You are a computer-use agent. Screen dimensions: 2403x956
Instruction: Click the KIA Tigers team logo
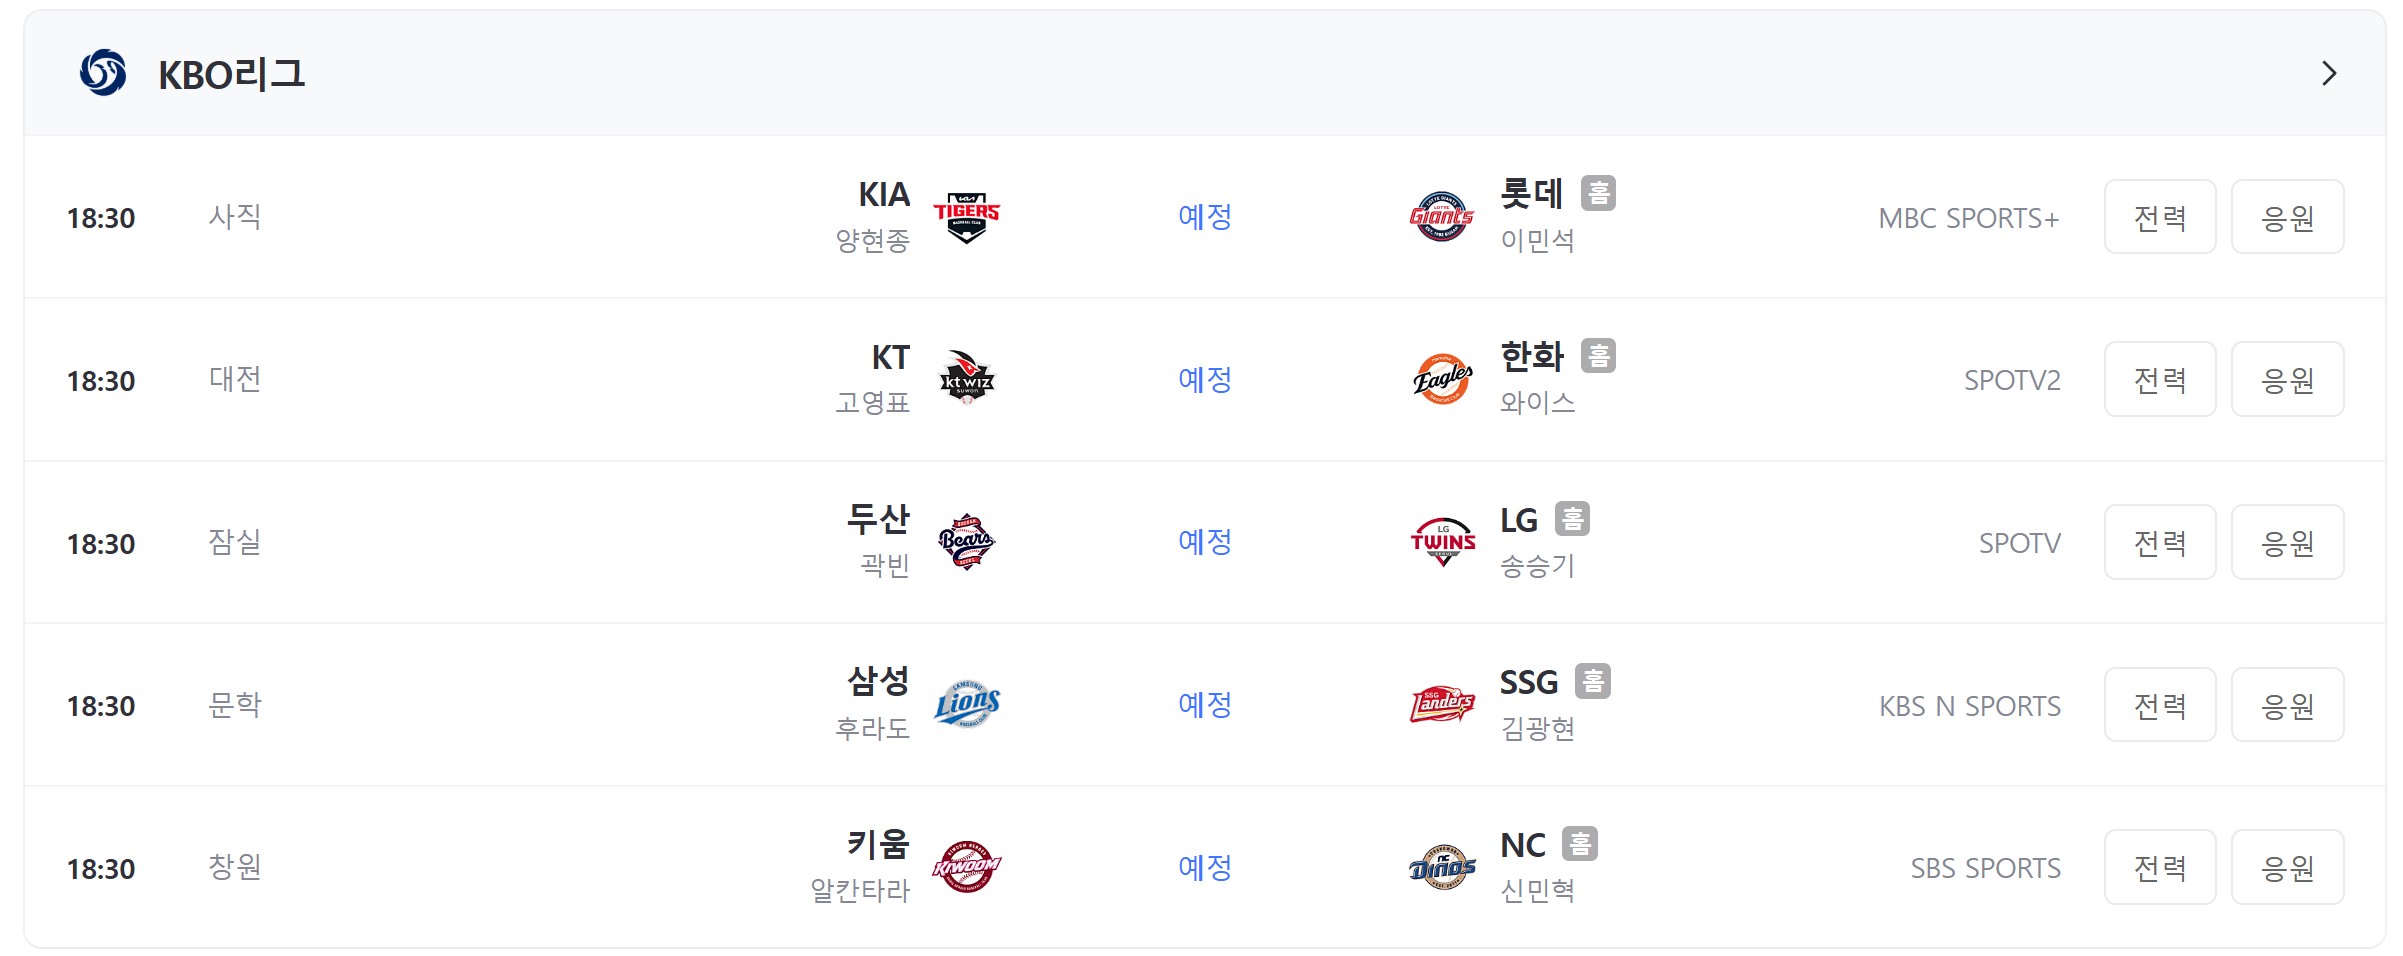[966, 217]
